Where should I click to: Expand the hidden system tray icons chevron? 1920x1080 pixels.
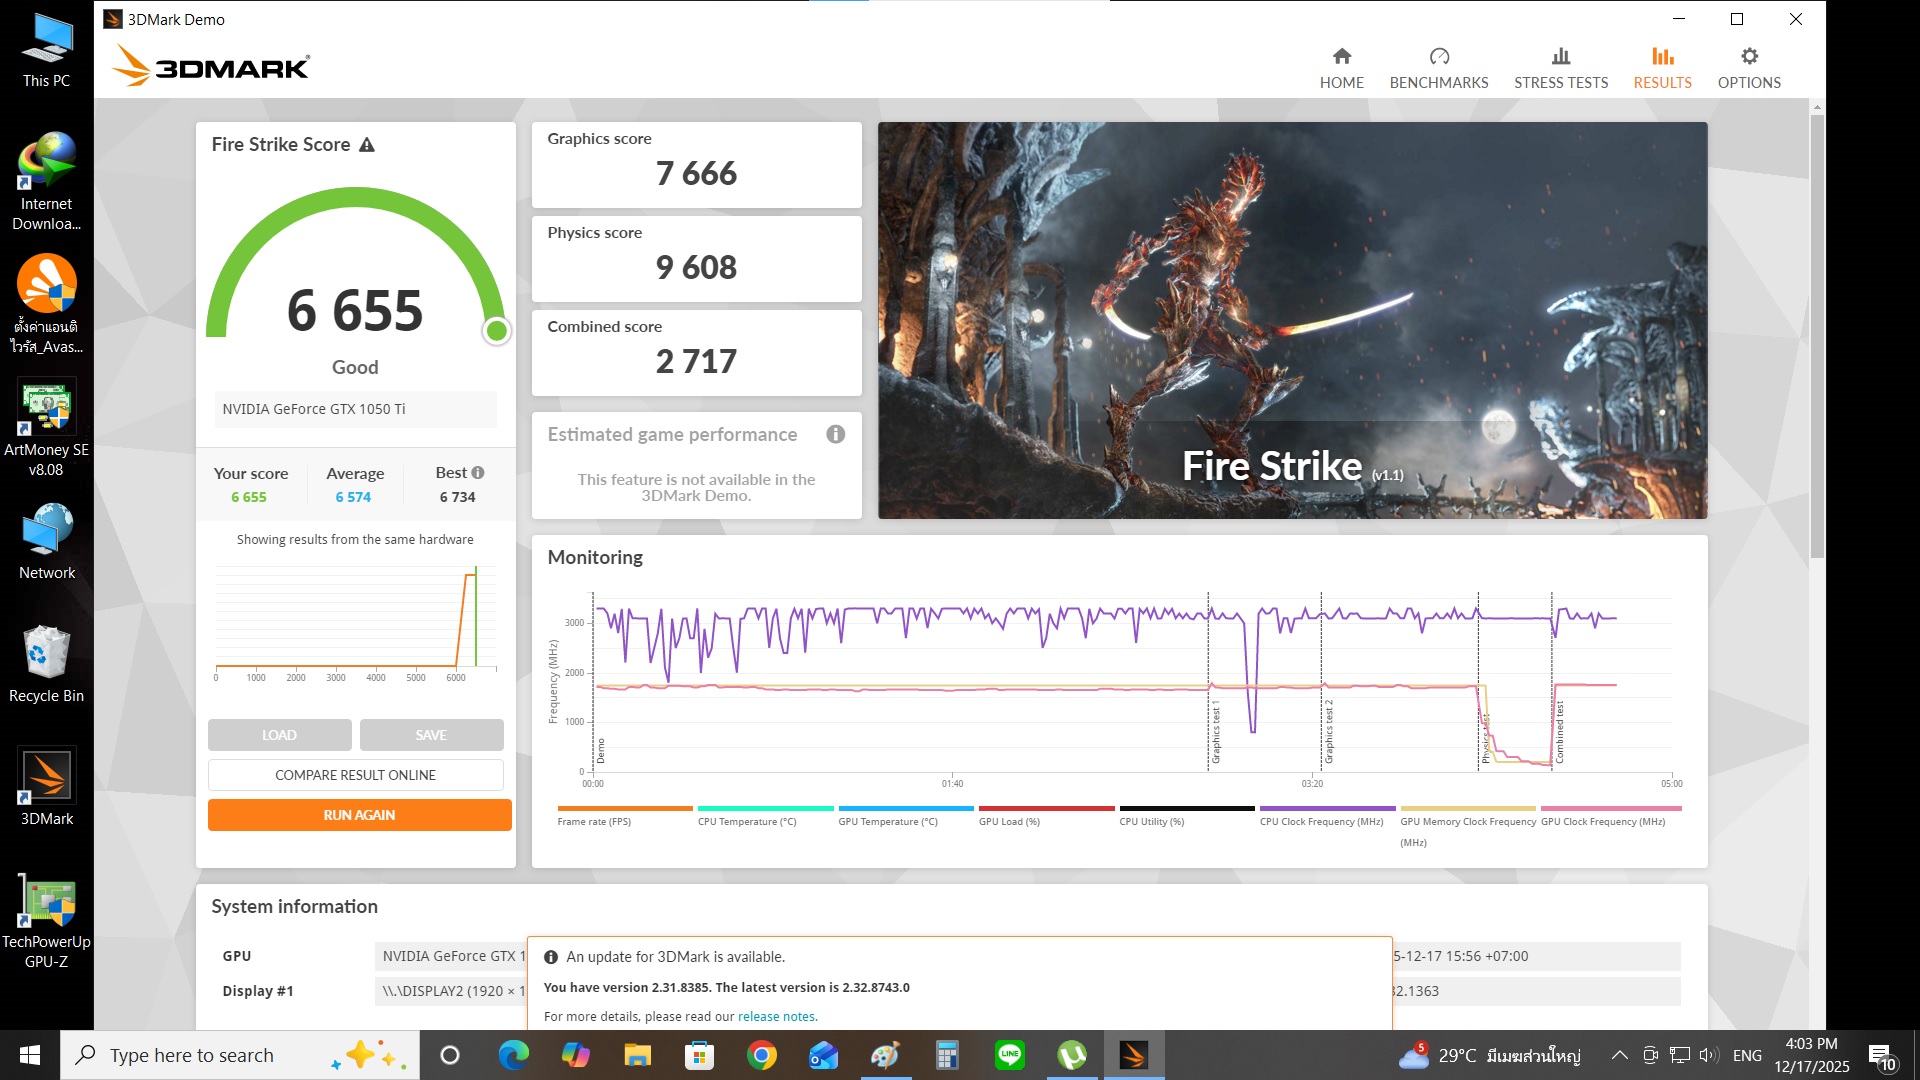tap(1619, 1055)
